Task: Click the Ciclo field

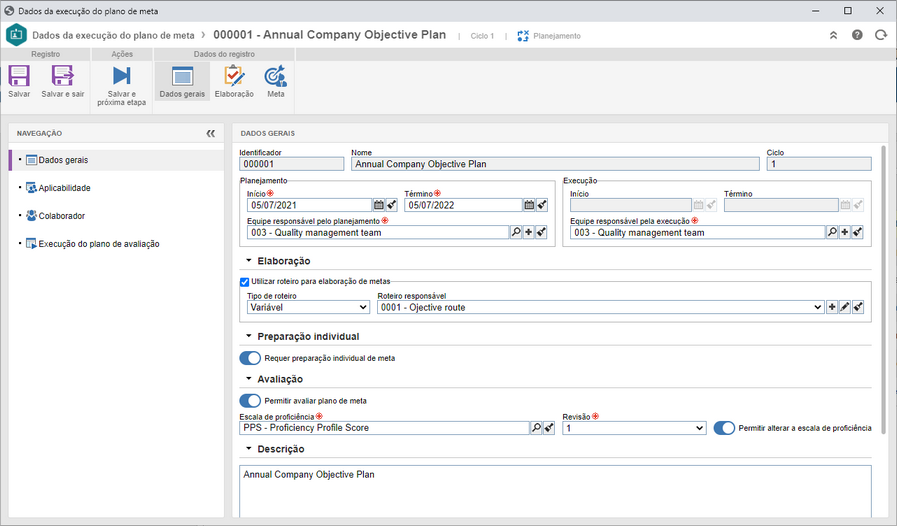Action: 819,164
